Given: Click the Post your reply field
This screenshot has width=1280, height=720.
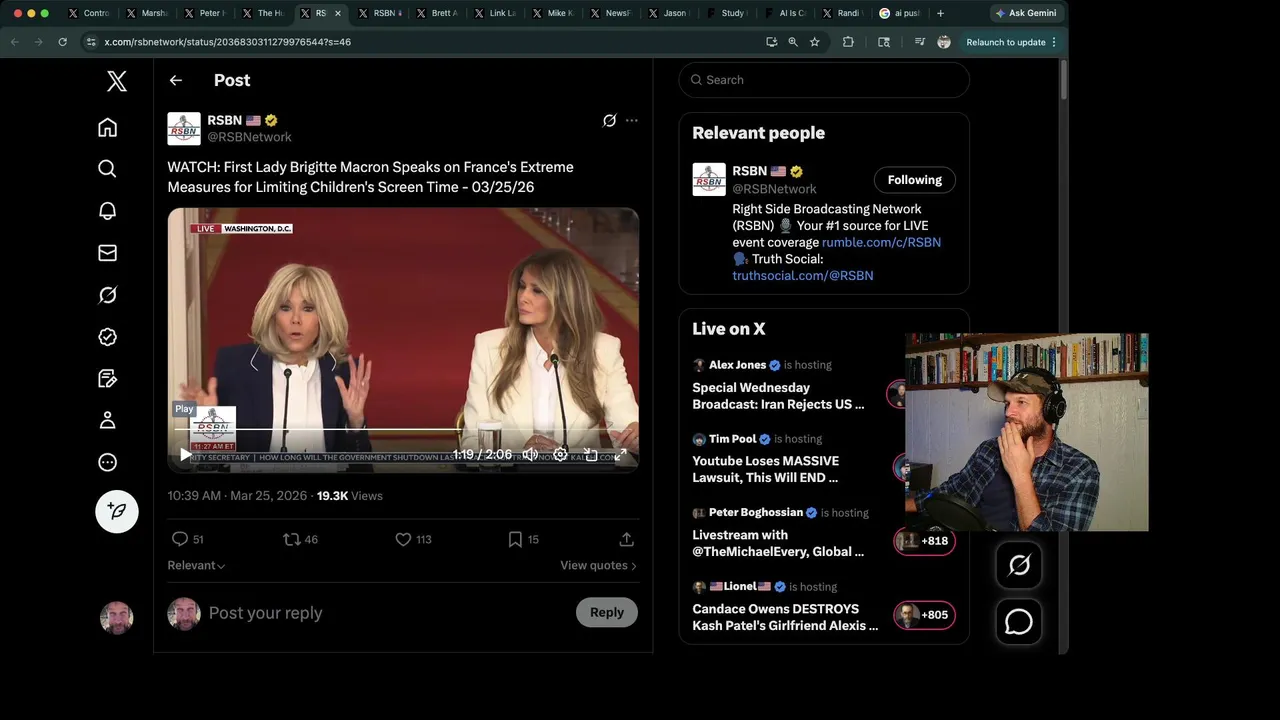Looking at the screenshot, I should pyautogui.click(x=387, y=613).
